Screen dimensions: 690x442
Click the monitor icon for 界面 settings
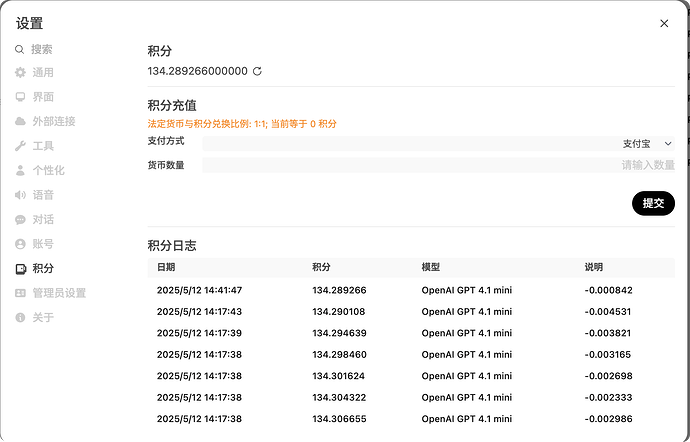coord(20,97)
